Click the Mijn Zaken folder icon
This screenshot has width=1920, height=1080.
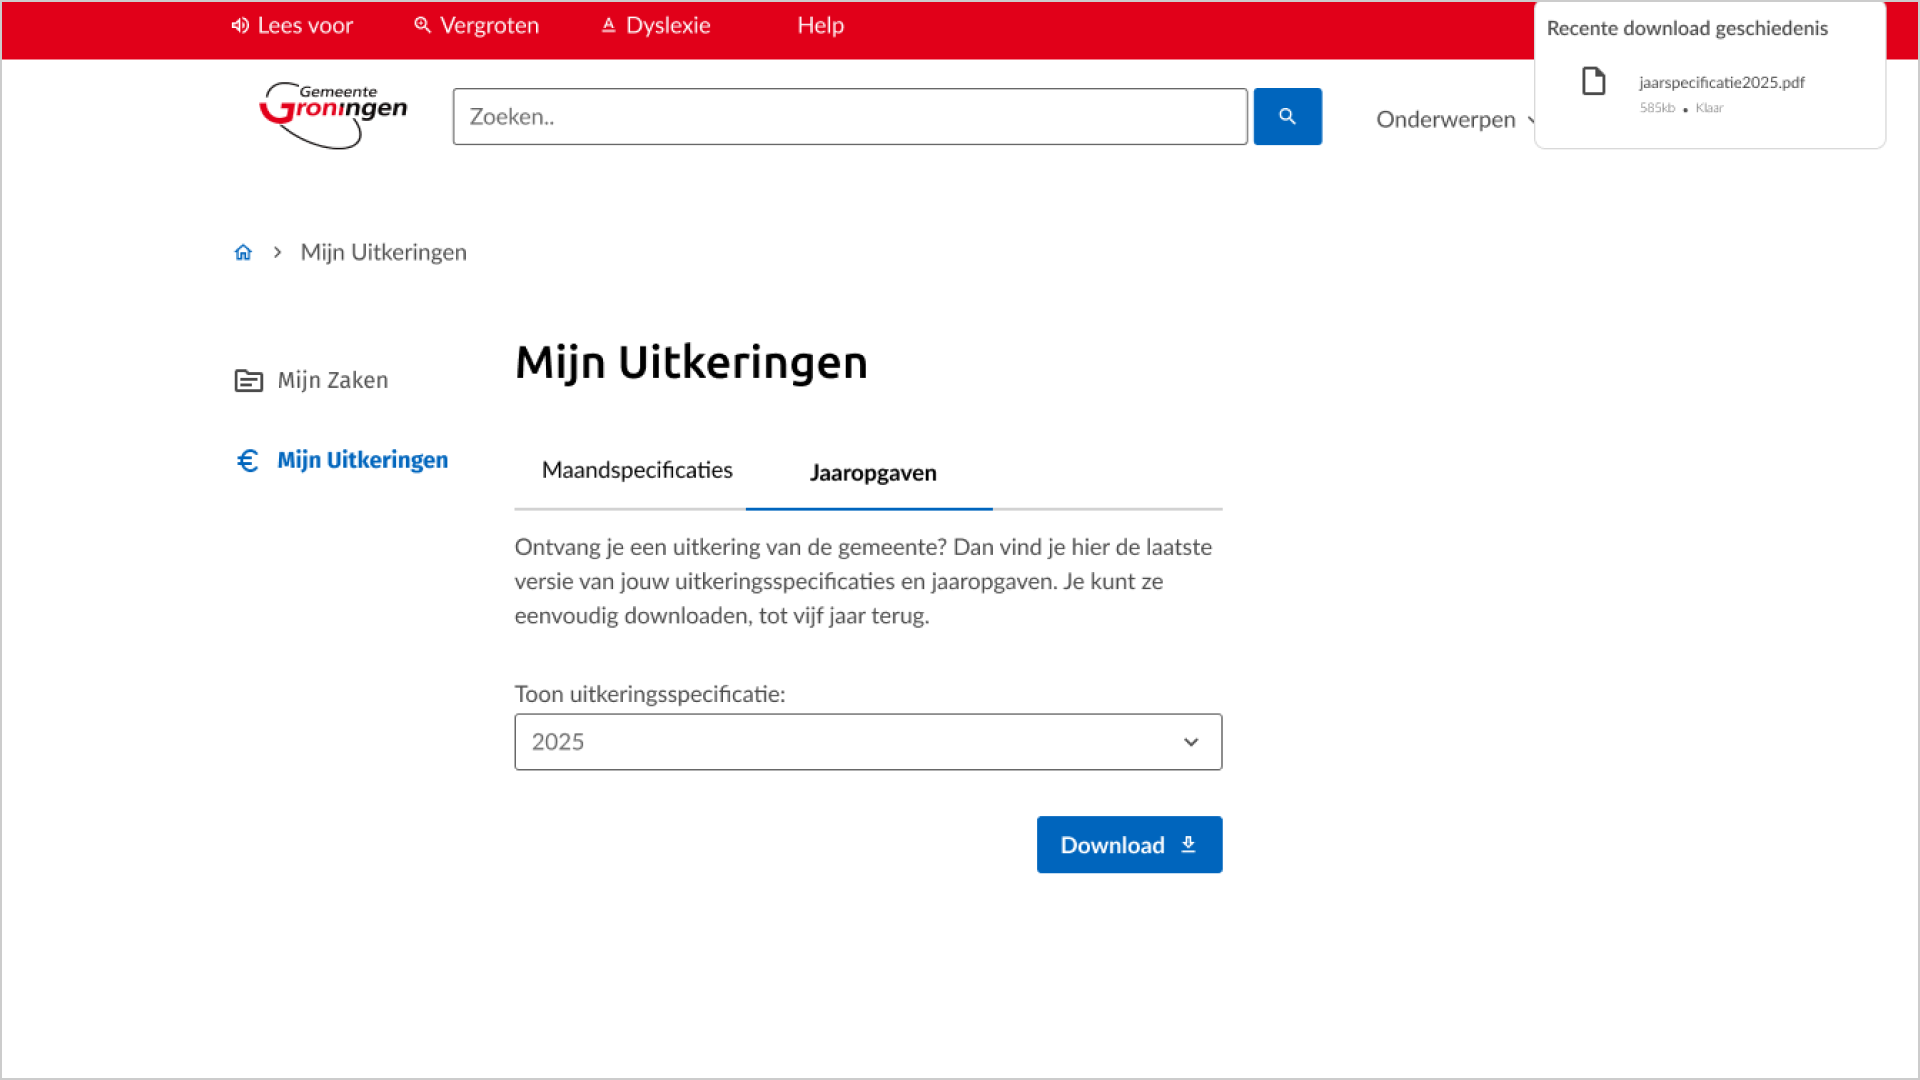pyautogui.click(x=248, y=380)
